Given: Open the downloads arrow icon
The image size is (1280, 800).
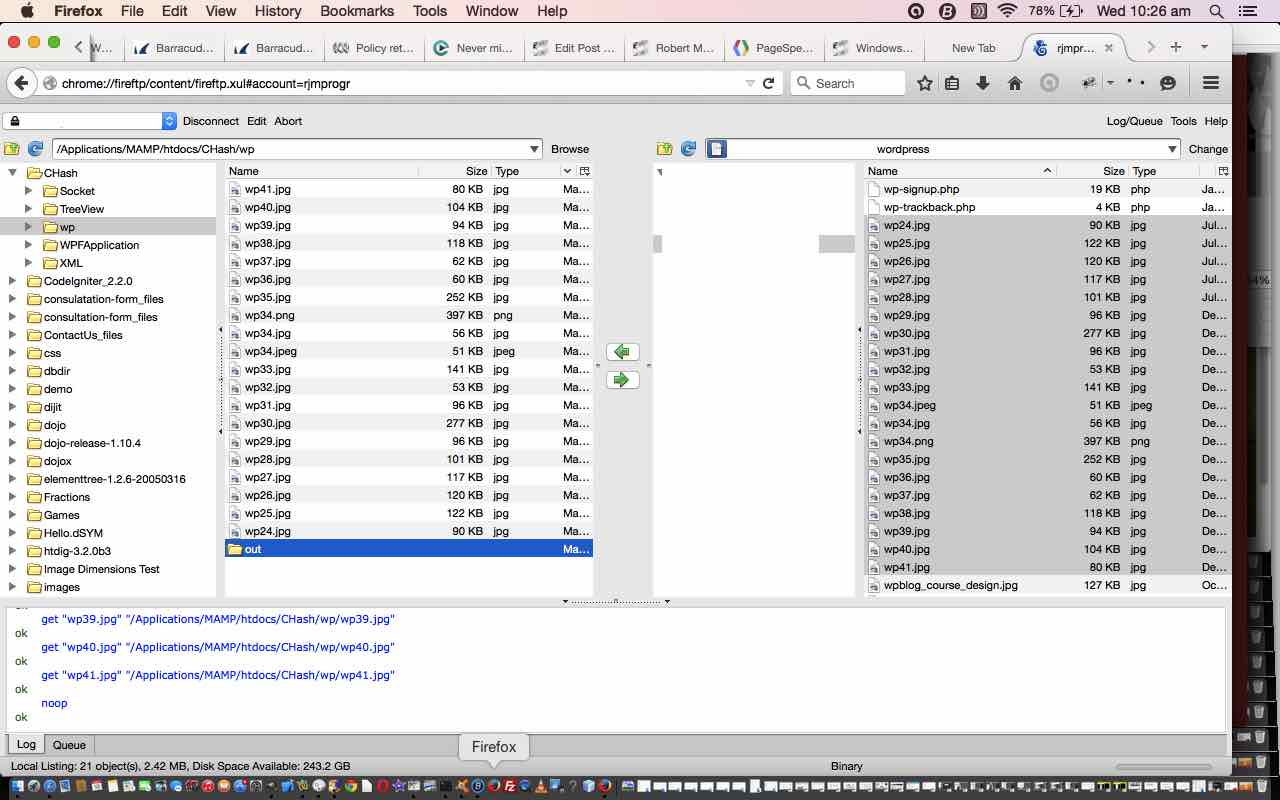Looking at the screenshot, I should coord(983,83).
